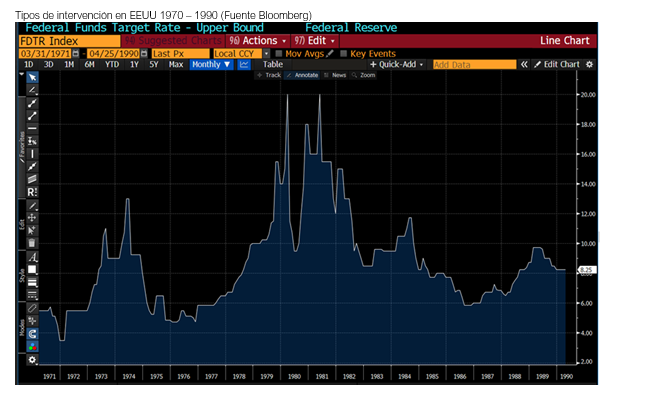Select the vertical line drawing tool

(x=32, y=154)
